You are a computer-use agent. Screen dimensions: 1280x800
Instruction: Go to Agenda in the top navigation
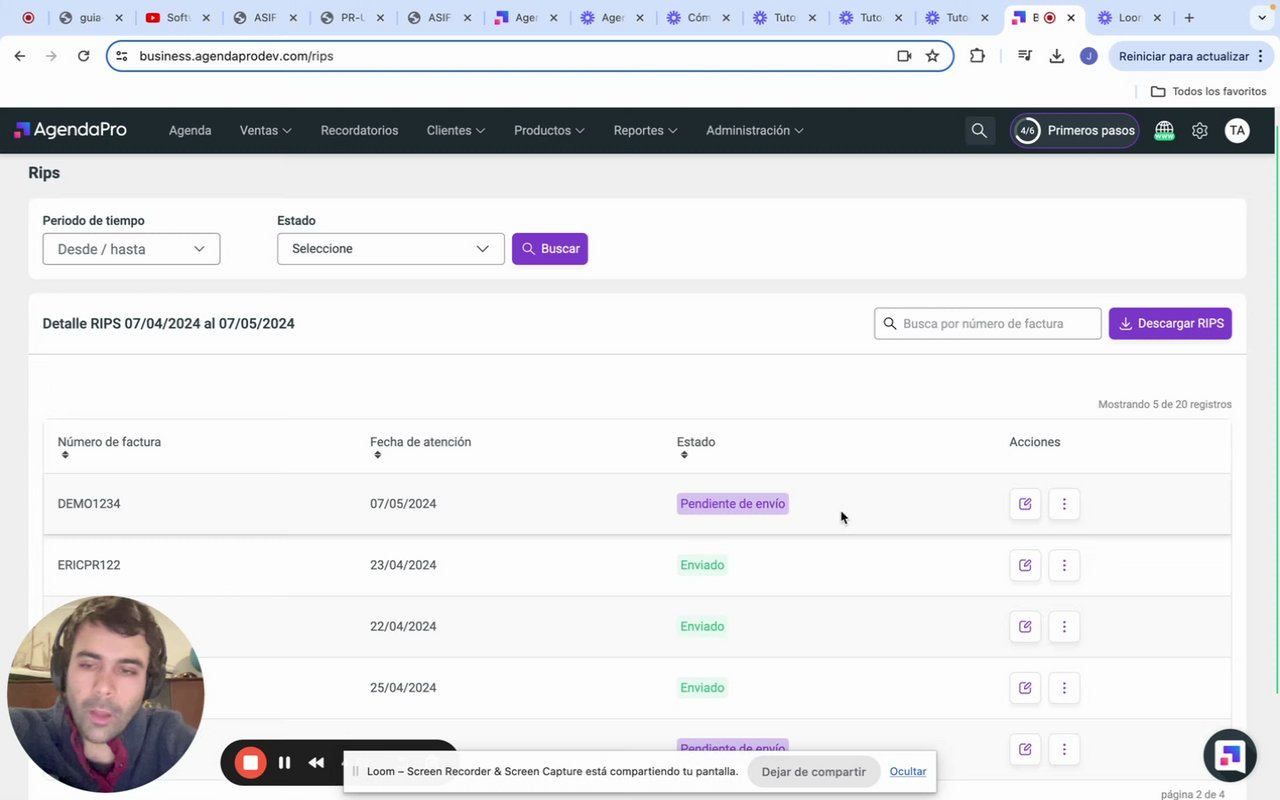tap(190, 130)
